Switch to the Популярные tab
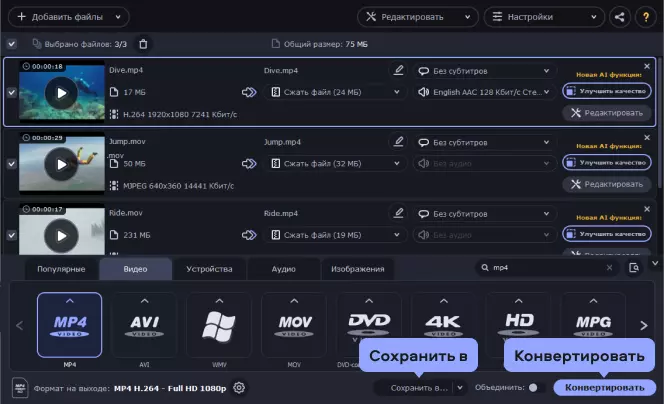The image size is (664, 404). [x=61, y=269]
